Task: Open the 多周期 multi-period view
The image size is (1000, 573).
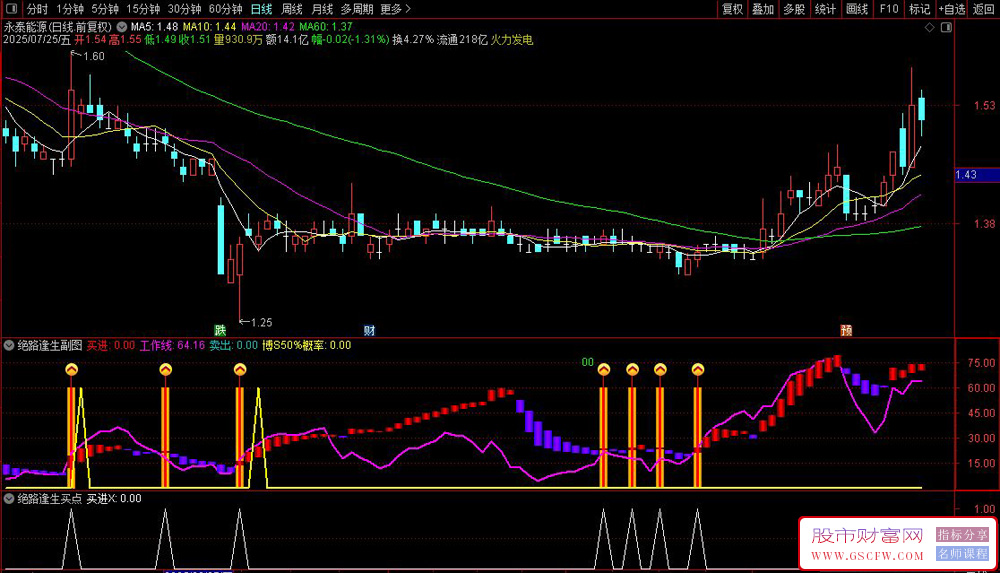Action: tap(357, 9)
